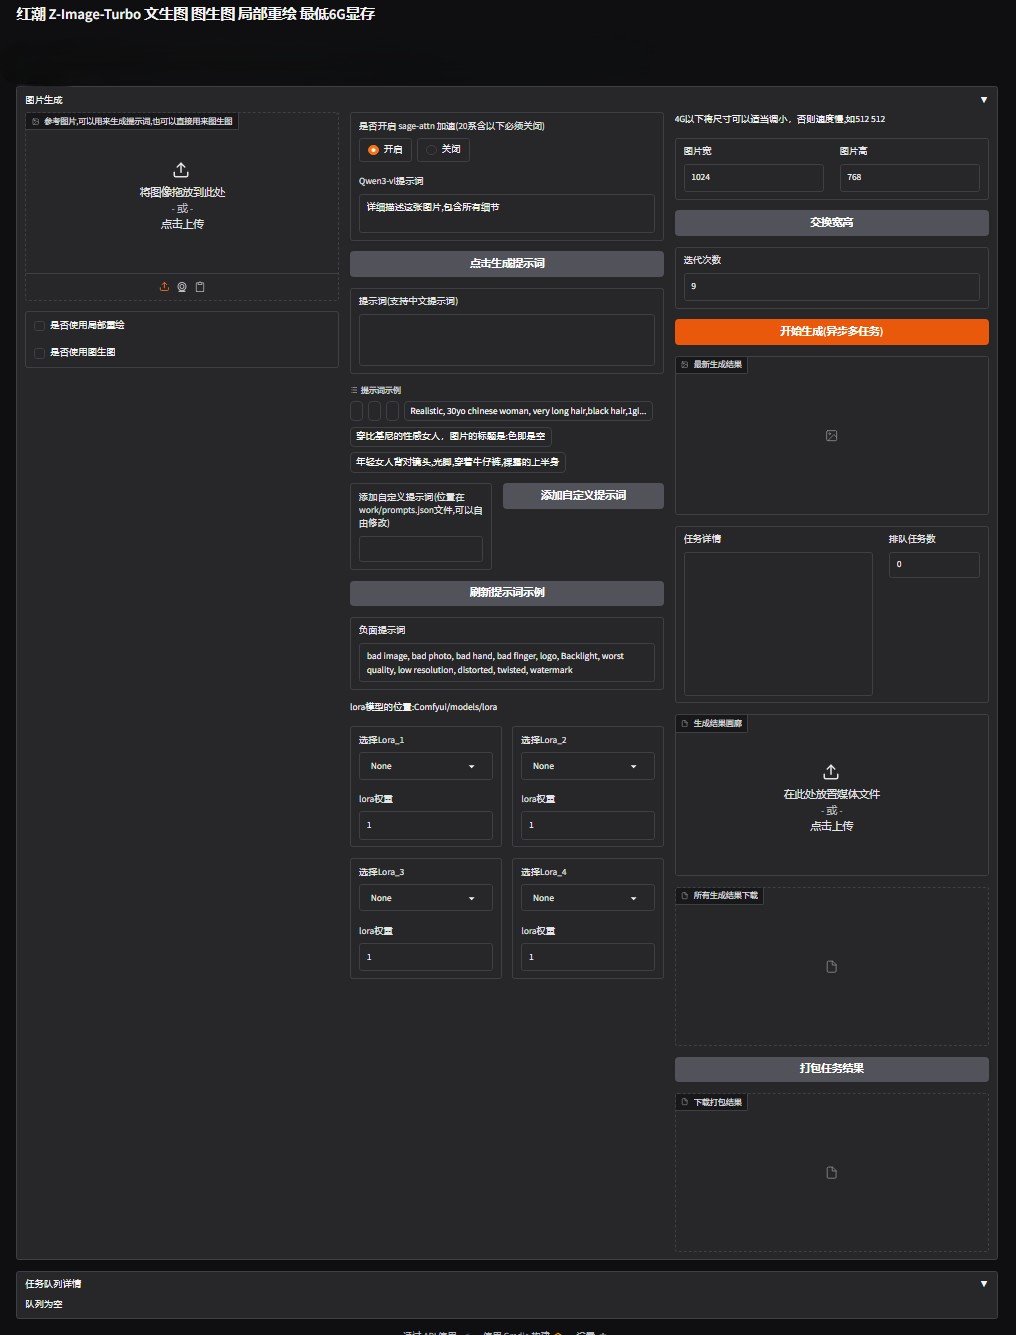Image resolution: width=1016 pixels, height=1335 pixels.
Task: Click the 迭代次数 input field
Action: (831, 286)
